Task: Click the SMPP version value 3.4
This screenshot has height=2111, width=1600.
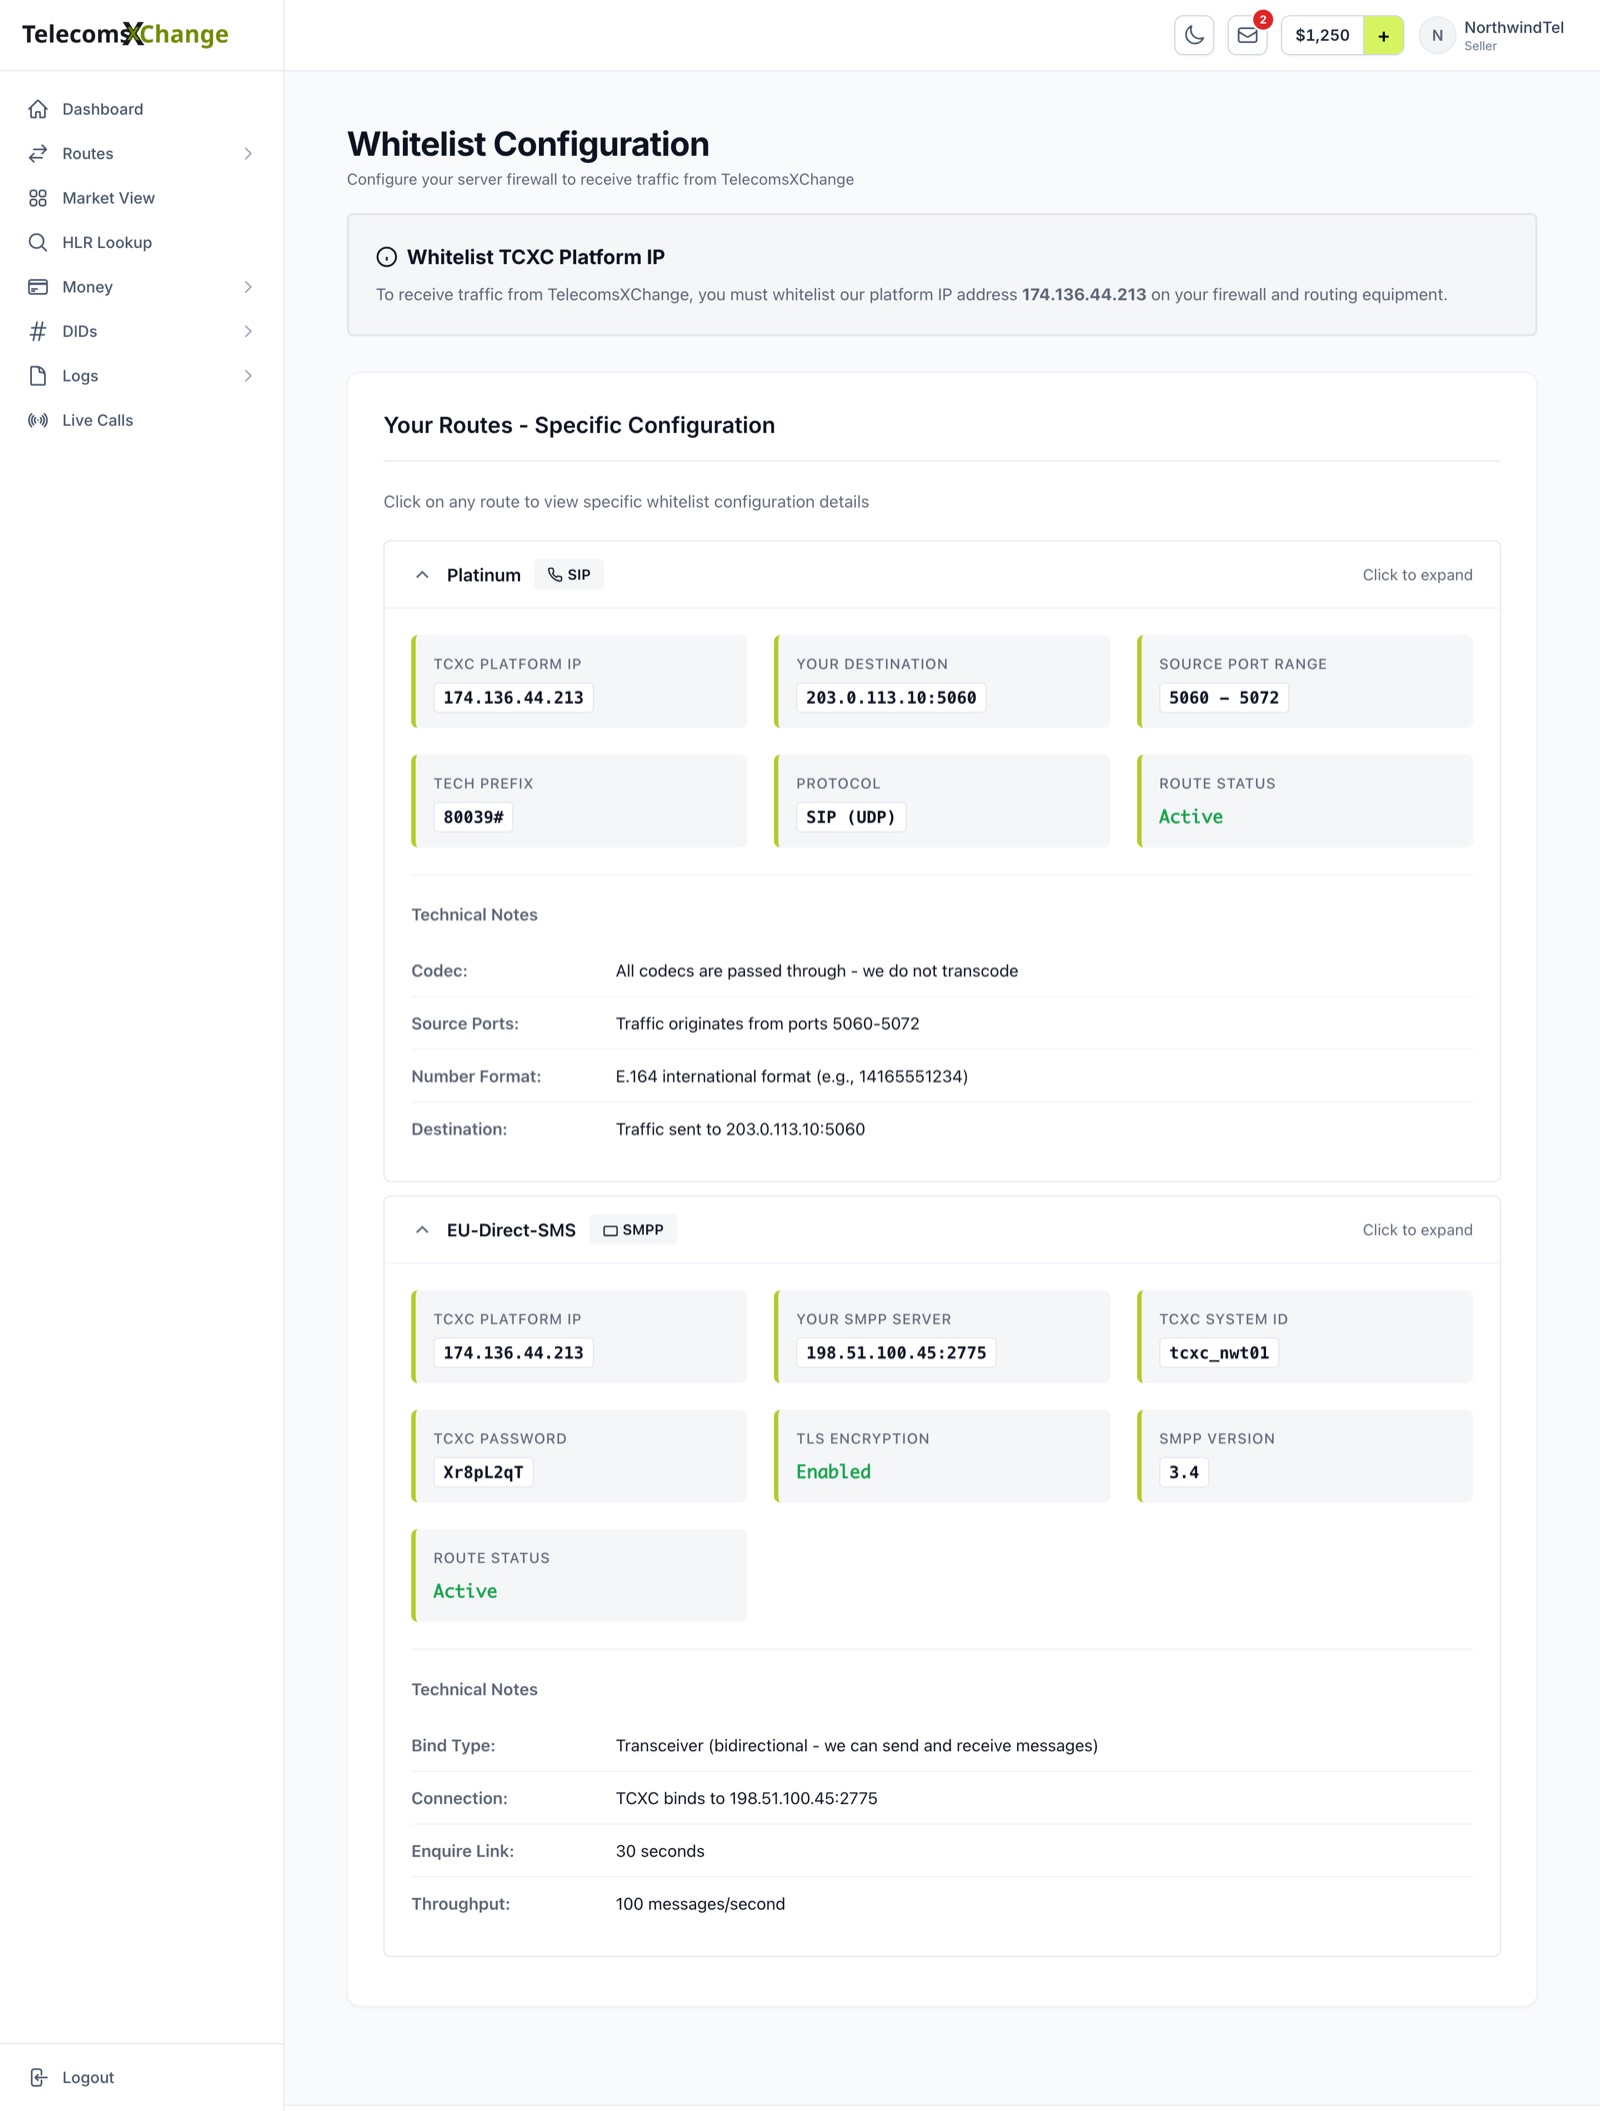Action: [x=1184, y=1472]
